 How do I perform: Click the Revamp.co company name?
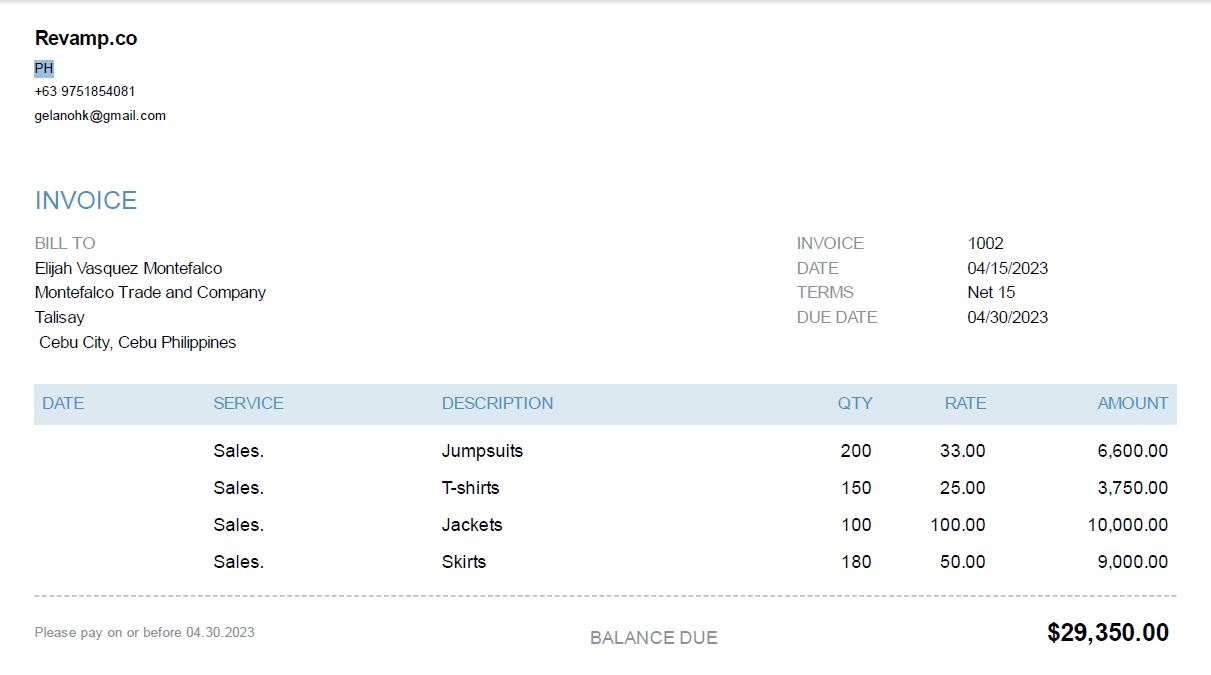coord(86,38)
